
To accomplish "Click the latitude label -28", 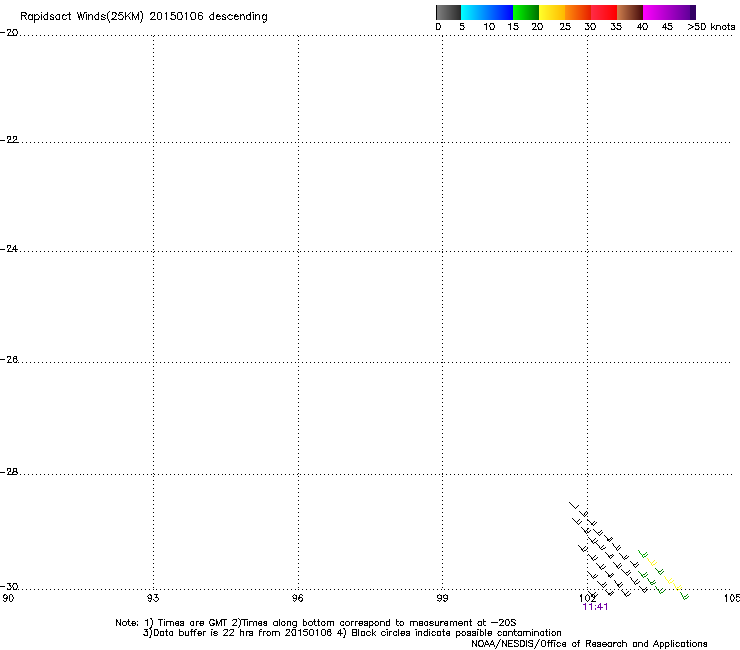I will coord(9,472).
